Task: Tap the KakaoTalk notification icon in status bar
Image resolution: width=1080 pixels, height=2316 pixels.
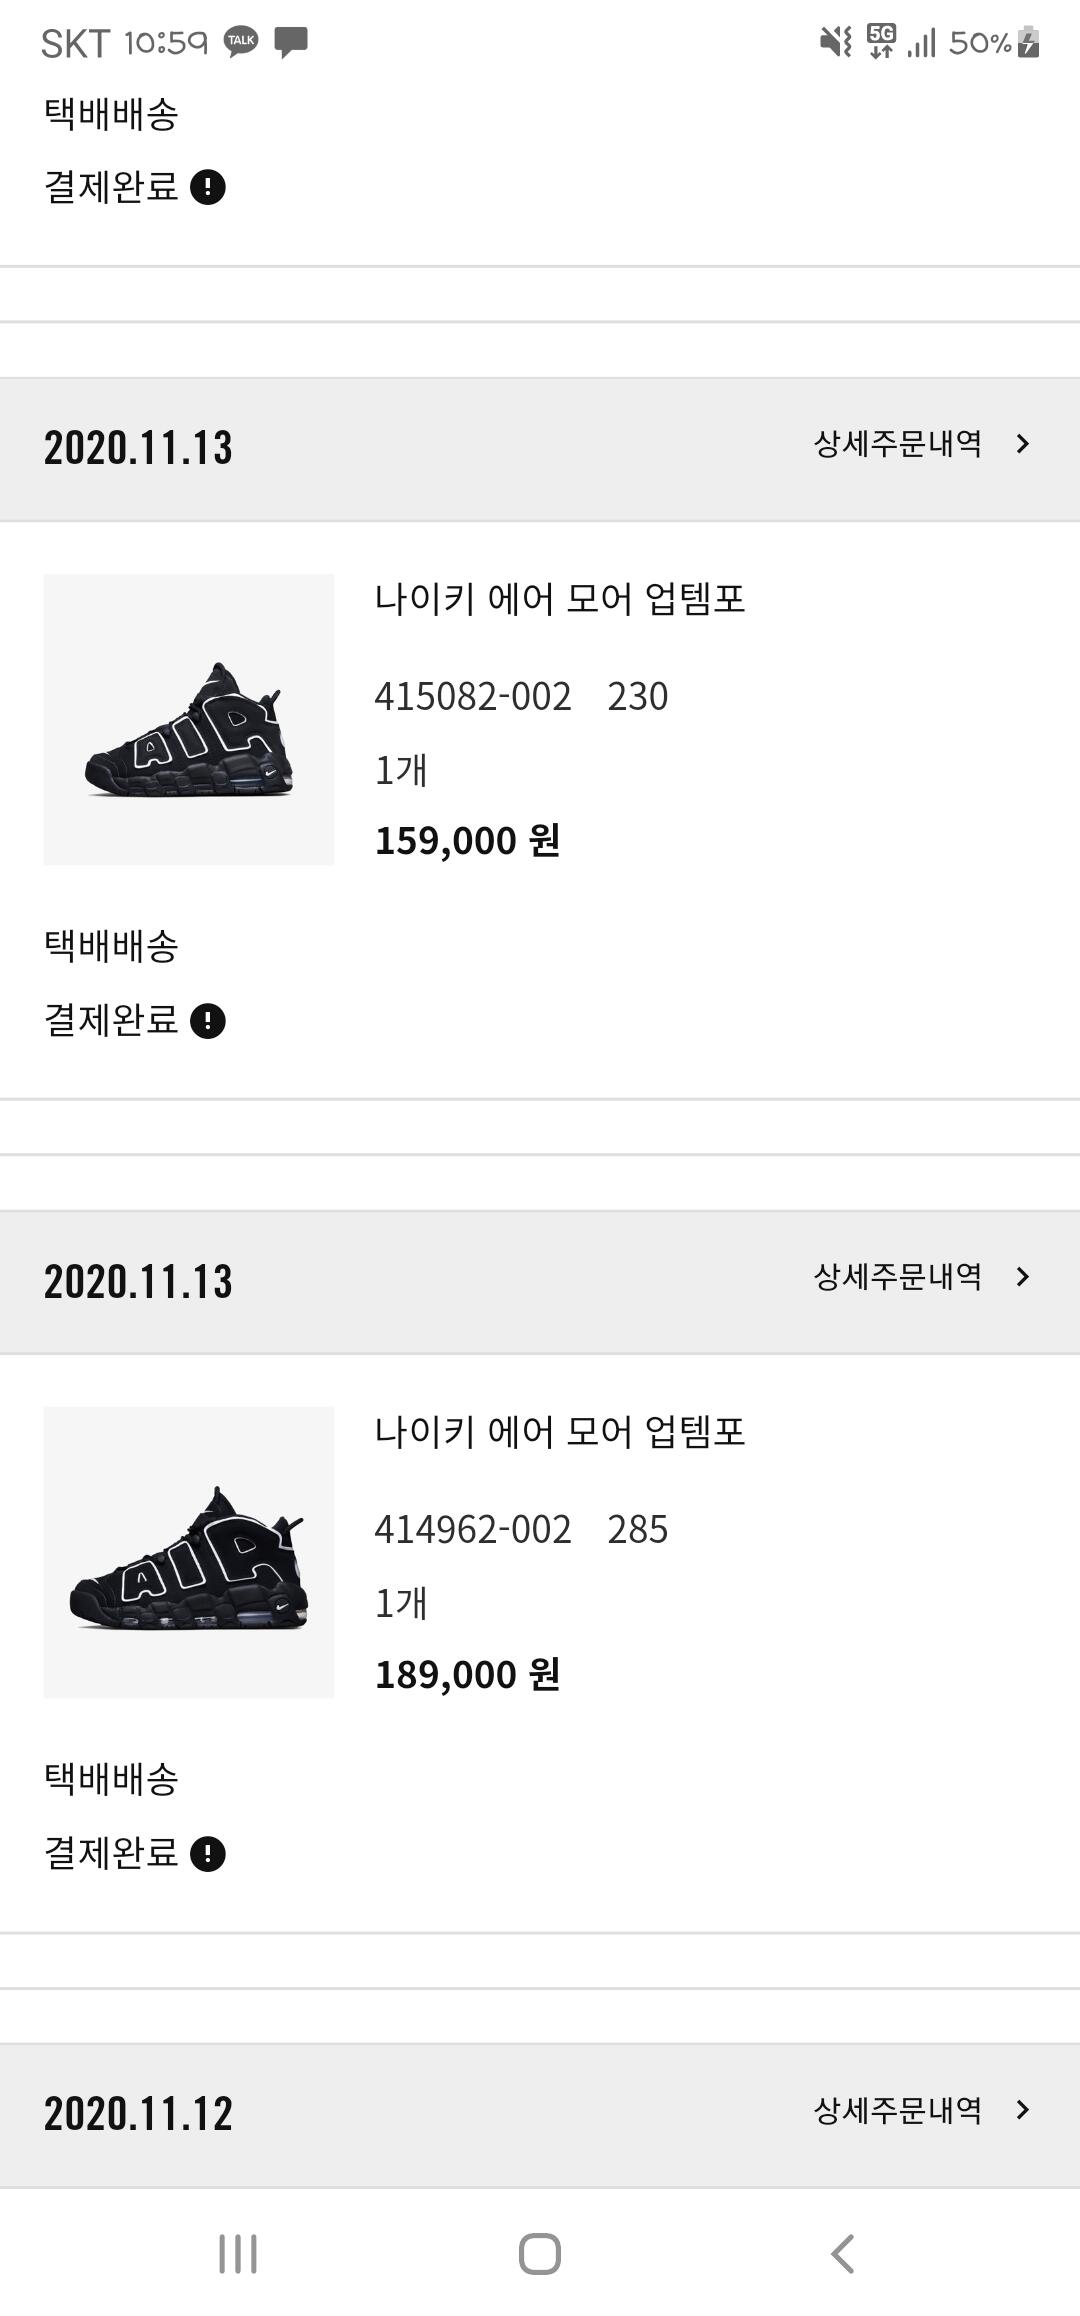Action: click(x=241, y=41)
